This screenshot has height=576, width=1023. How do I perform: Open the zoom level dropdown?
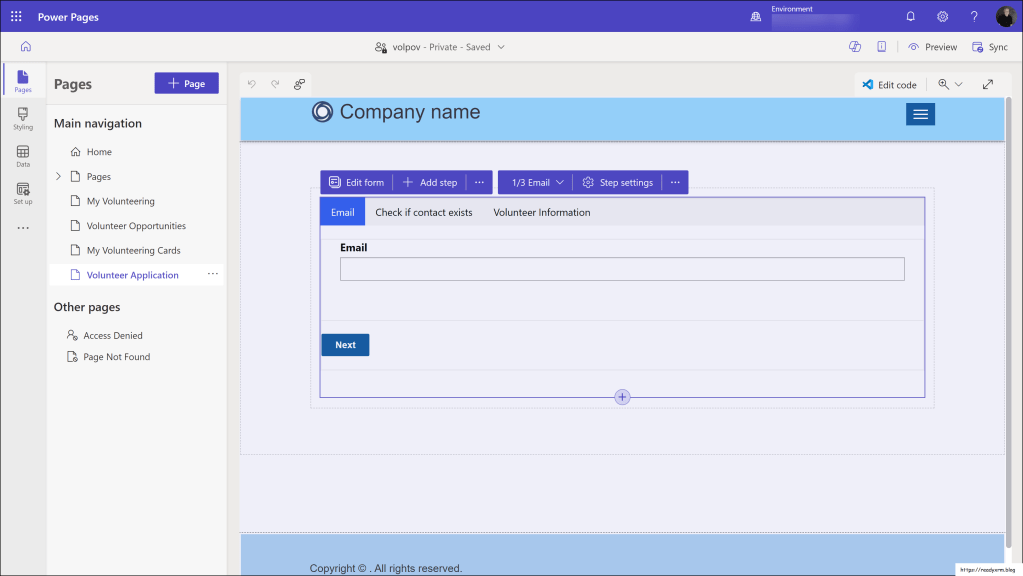pyautogui.click(x=950, y=85)
